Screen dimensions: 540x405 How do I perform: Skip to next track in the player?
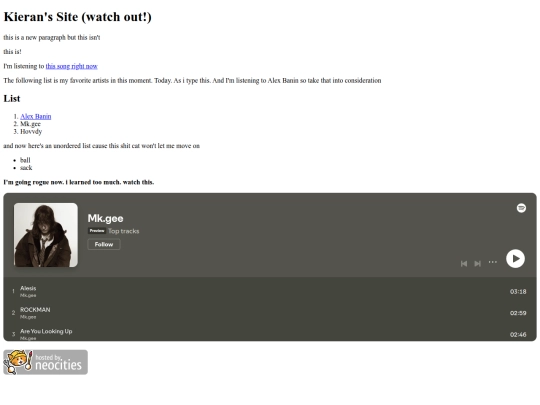click(477, 263)
